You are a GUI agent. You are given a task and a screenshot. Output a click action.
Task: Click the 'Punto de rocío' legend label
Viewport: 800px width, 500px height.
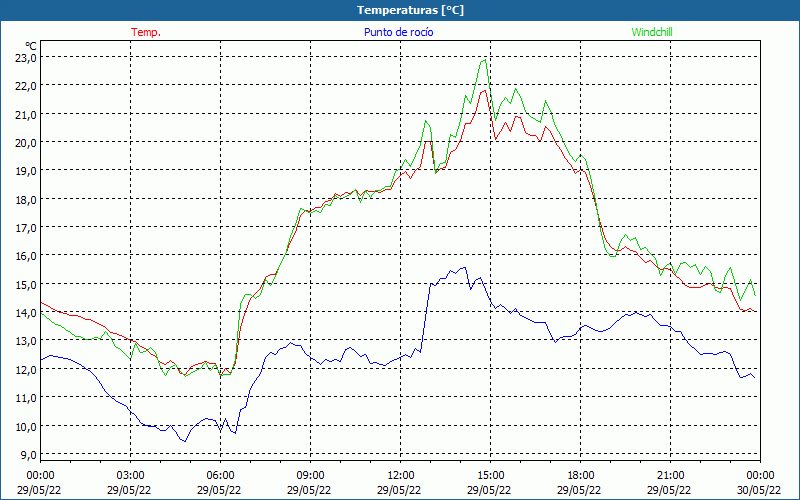coord(398,32)
